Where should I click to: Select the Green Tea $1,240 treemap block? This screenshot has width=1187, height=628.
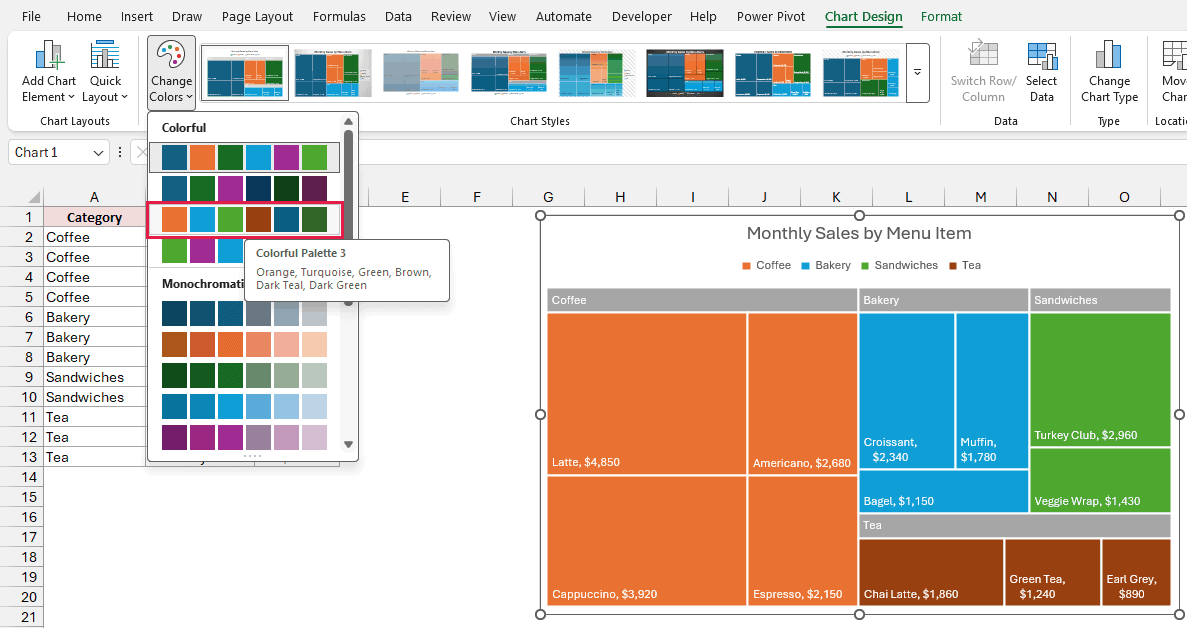point(1052,571)
